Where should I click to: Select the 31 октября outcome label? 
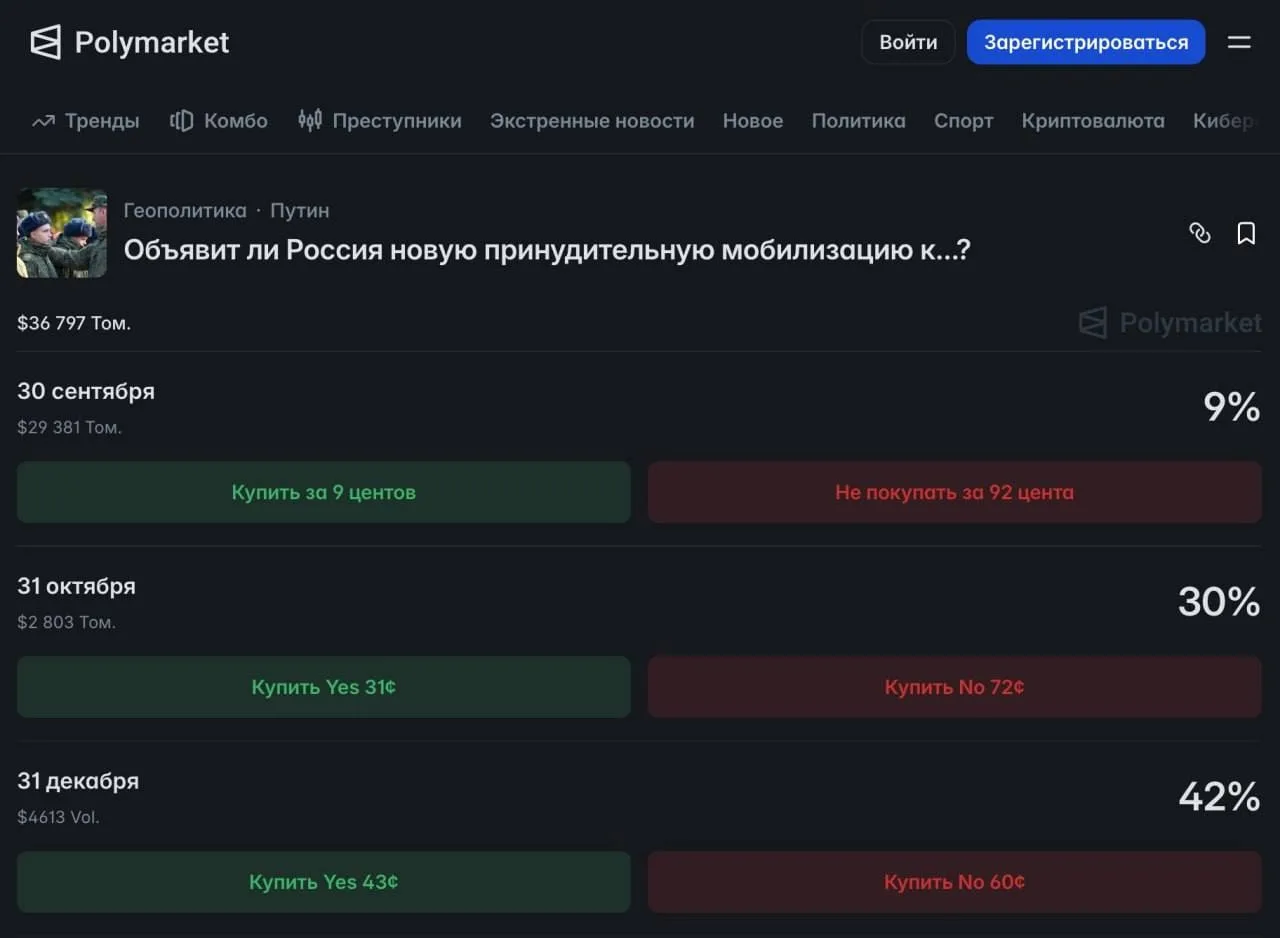click(76, 586)
